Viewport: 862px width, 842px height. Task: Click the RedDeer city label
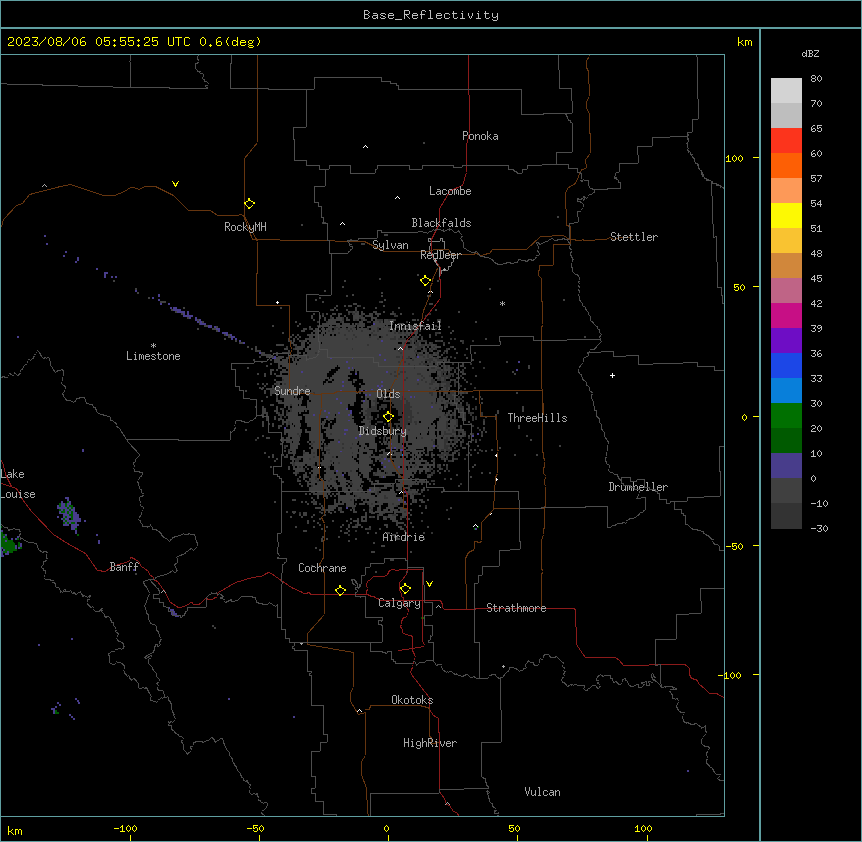[440, 255]
